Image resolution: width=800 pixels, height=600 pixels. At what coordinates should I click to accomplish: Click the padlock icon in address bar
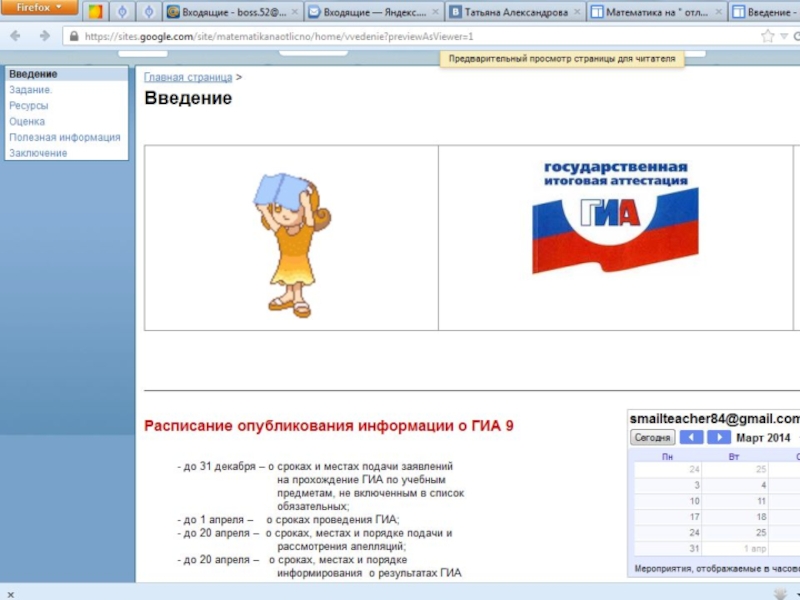tap(74, 36)
